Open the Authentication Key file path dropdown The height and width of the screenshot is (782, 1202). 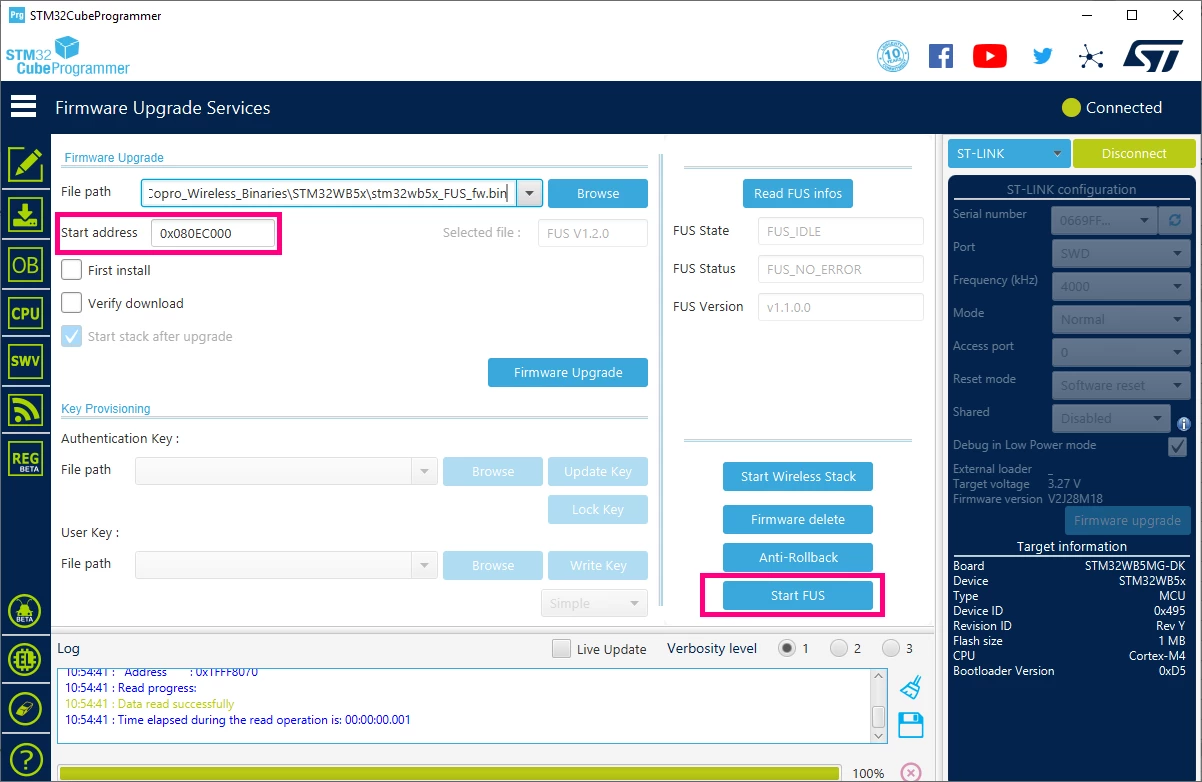coord(425,471)
